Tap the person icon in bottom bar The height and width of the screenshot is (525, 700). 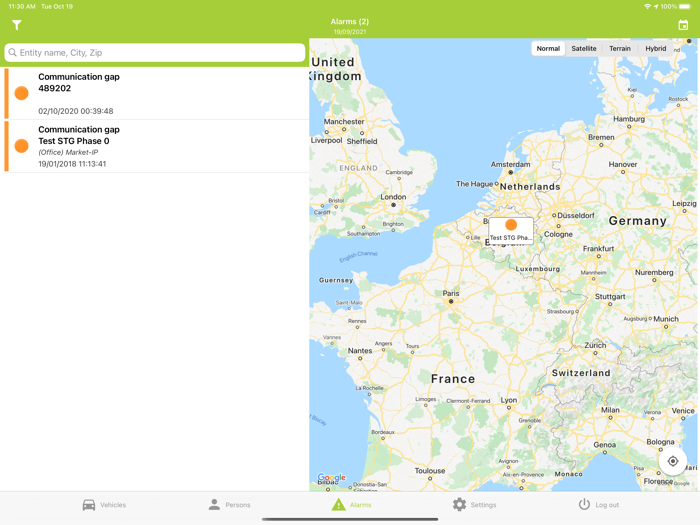coord(214,505)
